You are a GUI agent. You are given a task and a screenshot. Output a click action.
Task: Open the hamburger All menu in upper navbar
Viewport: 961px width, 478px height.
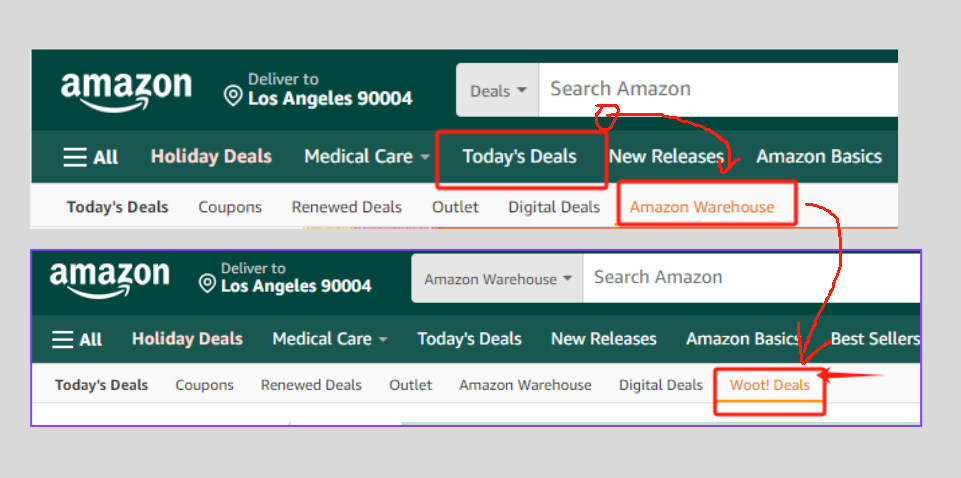pos(90,157)
